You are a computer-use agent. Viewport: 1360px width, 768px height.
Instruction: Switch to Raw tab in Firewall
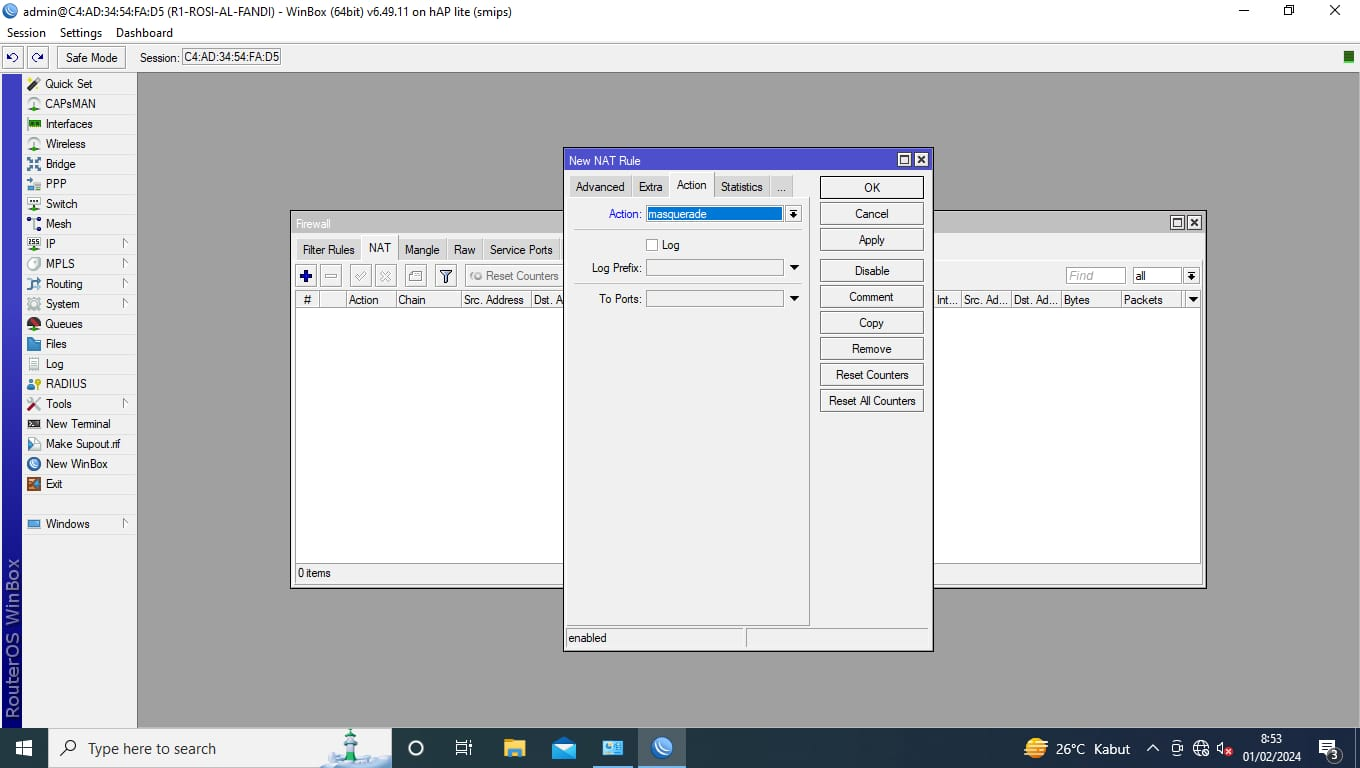tap(465, 250)
